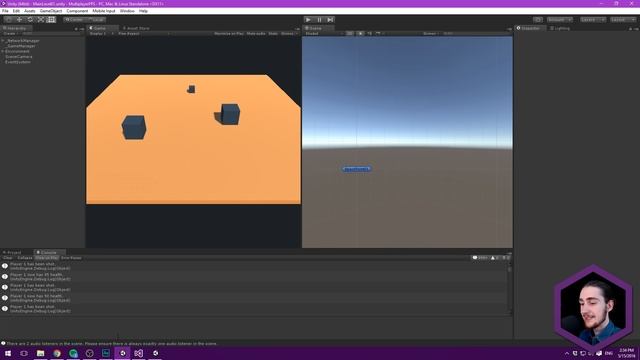The width and height of the screenshot is (640, 360).
Task: Toggle Scene view audio
Action: tap(369, 33)
